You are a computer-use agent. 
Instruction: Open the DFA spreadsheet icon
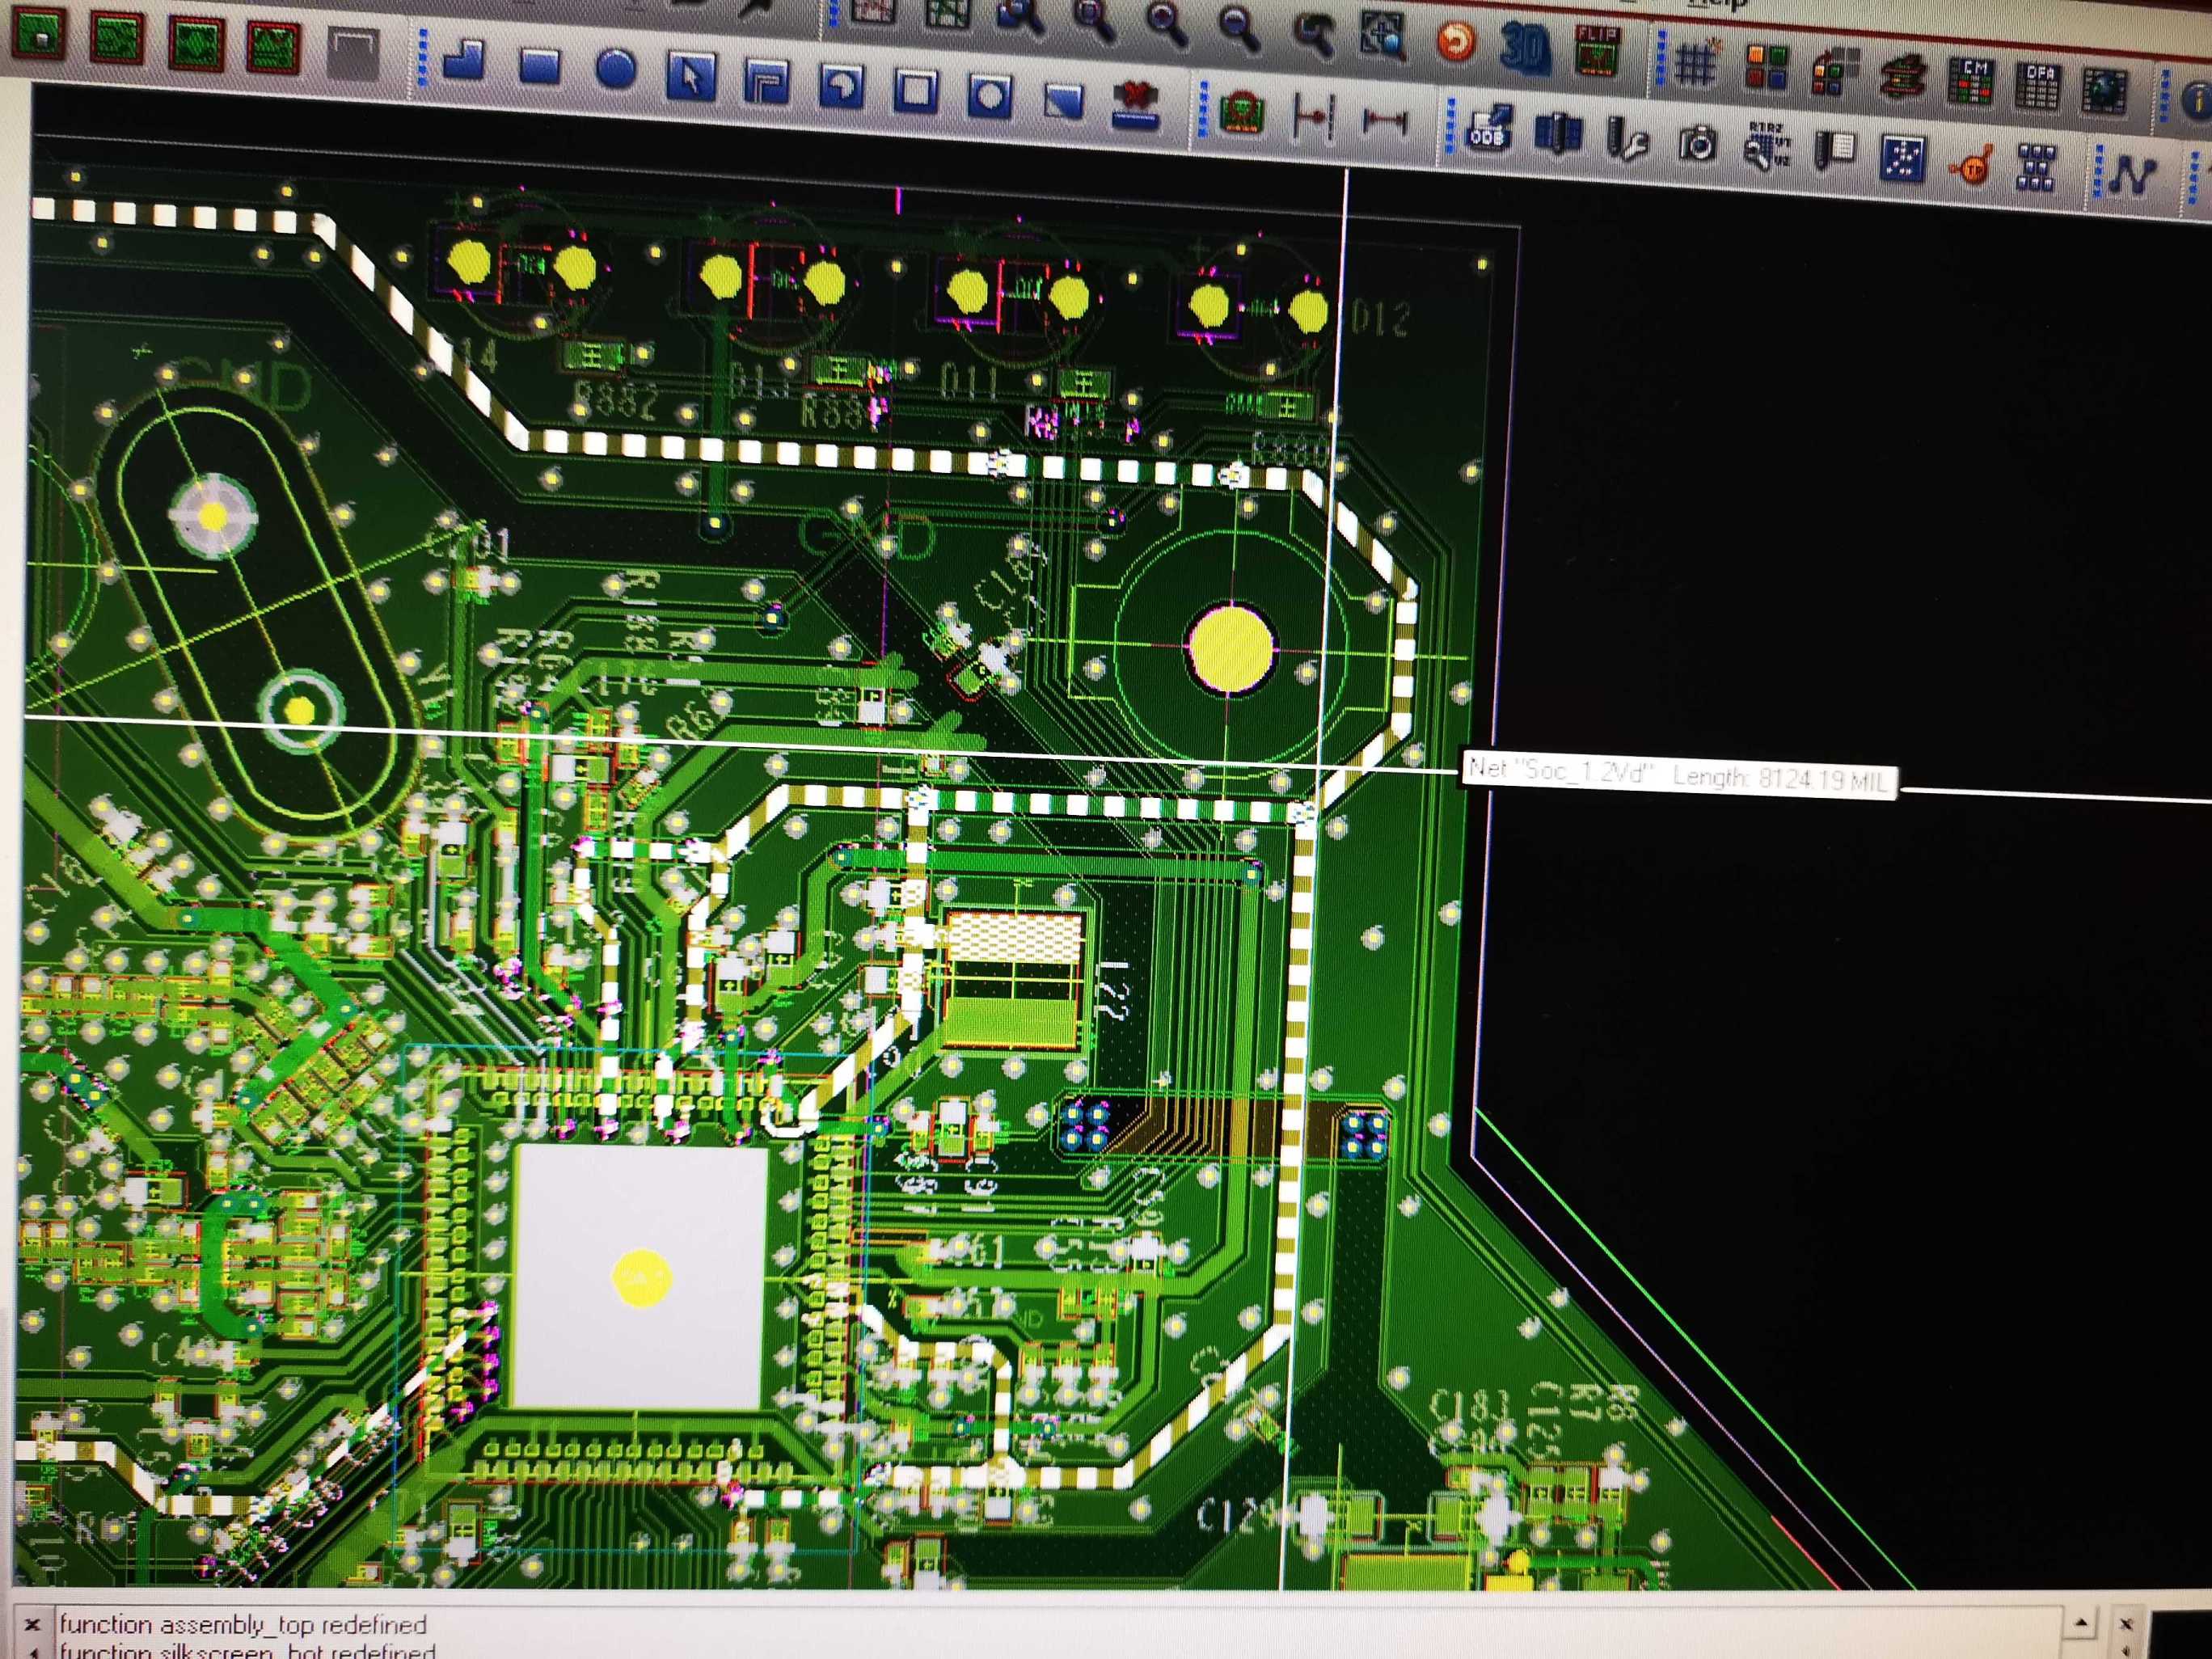(2039, 86)
